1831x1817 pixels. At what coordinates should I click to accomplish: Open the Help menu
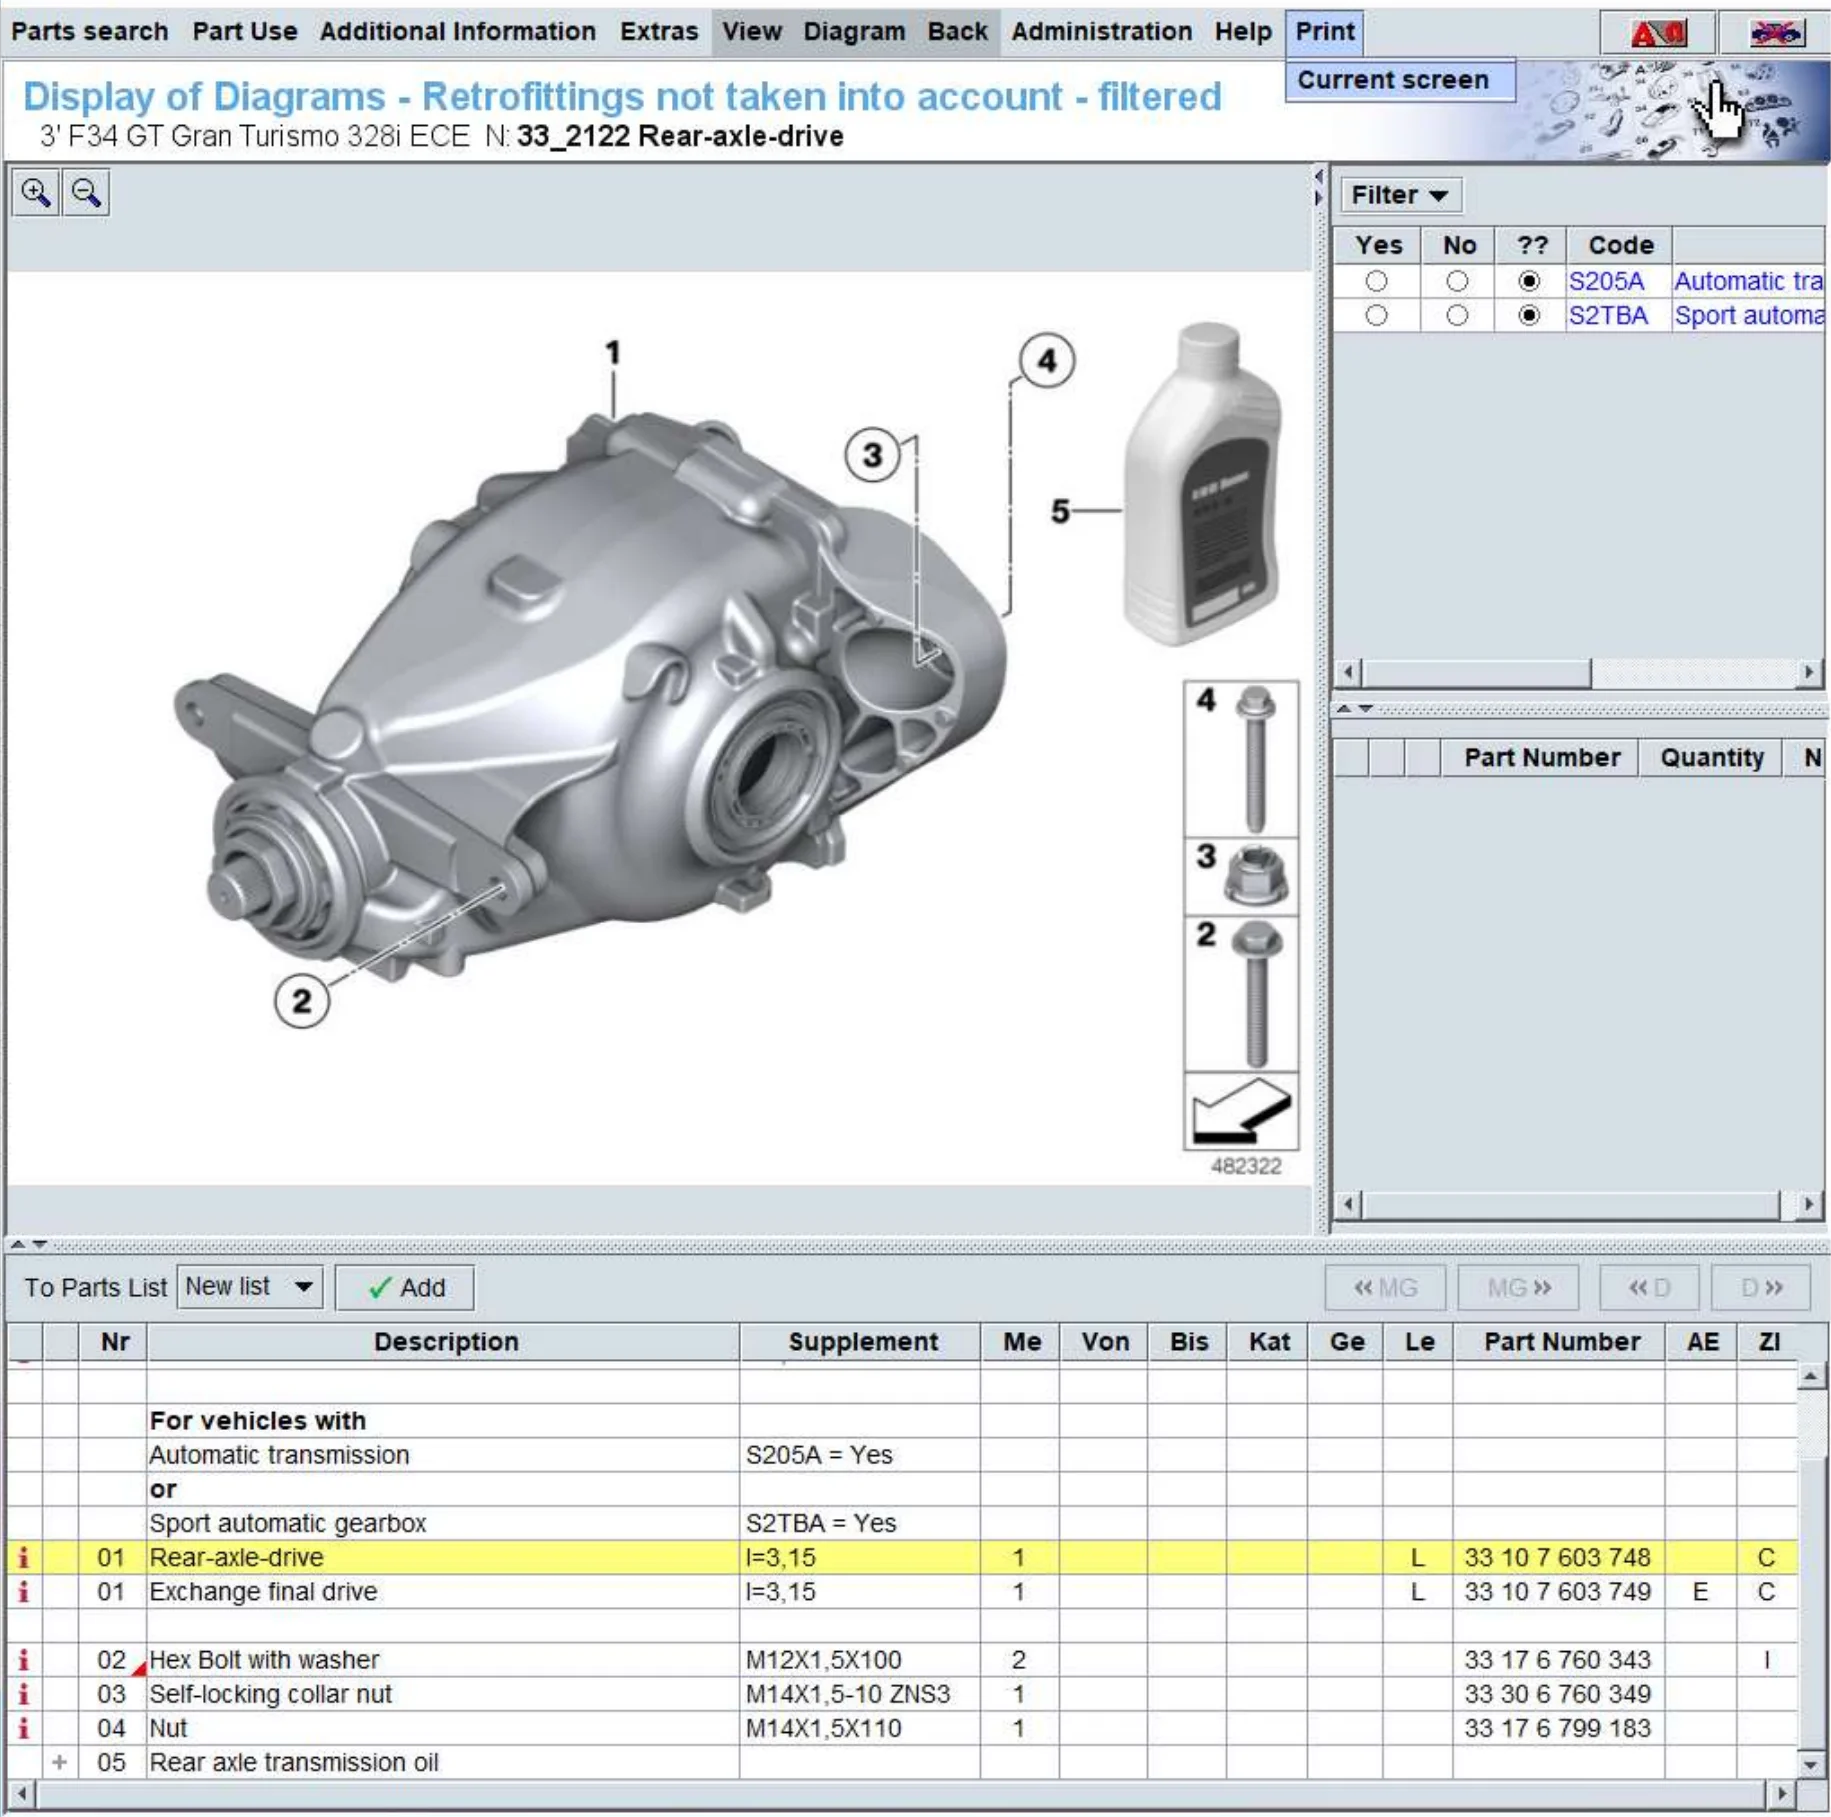[1243, 32]
